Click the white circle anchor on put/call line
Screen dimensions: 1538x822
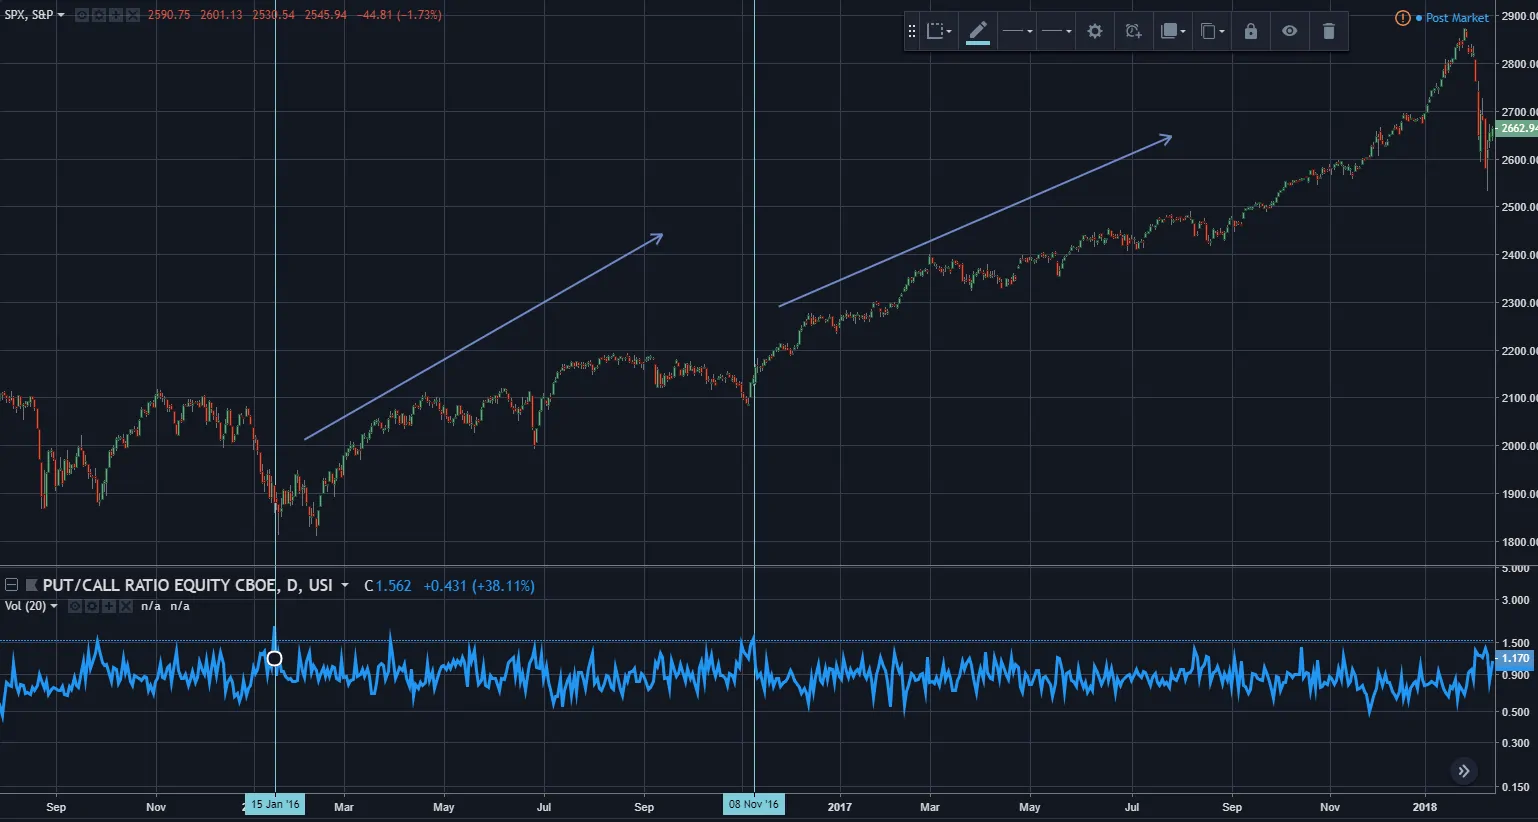(274, 658)
